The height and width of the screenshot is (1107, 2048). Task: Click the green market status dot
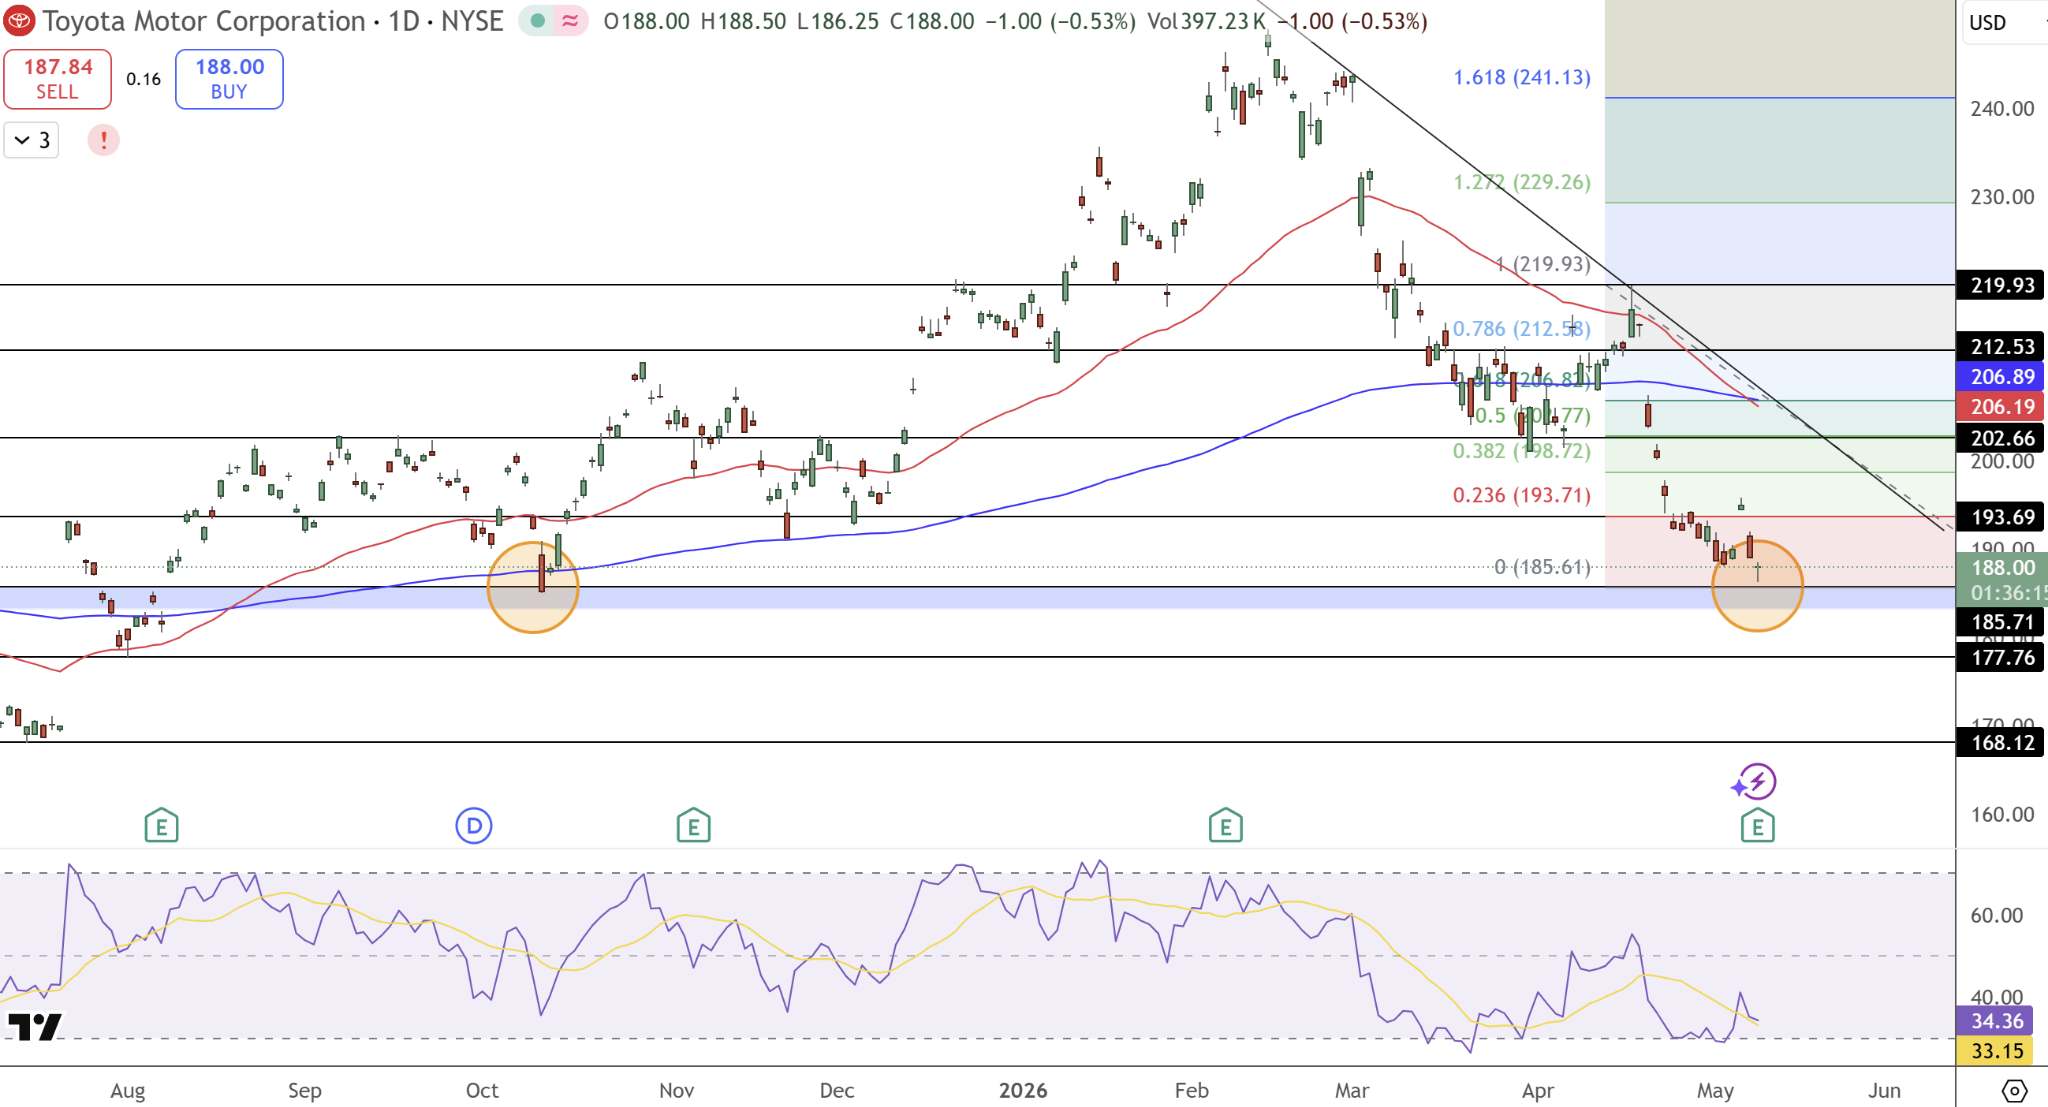(538, 21)
